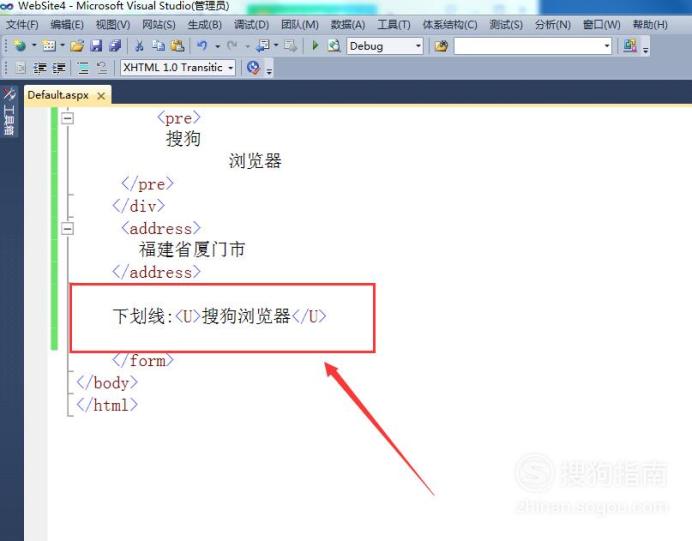Click the Add New Item icon
Screen dimensions: 692x541
pos(49,45)
